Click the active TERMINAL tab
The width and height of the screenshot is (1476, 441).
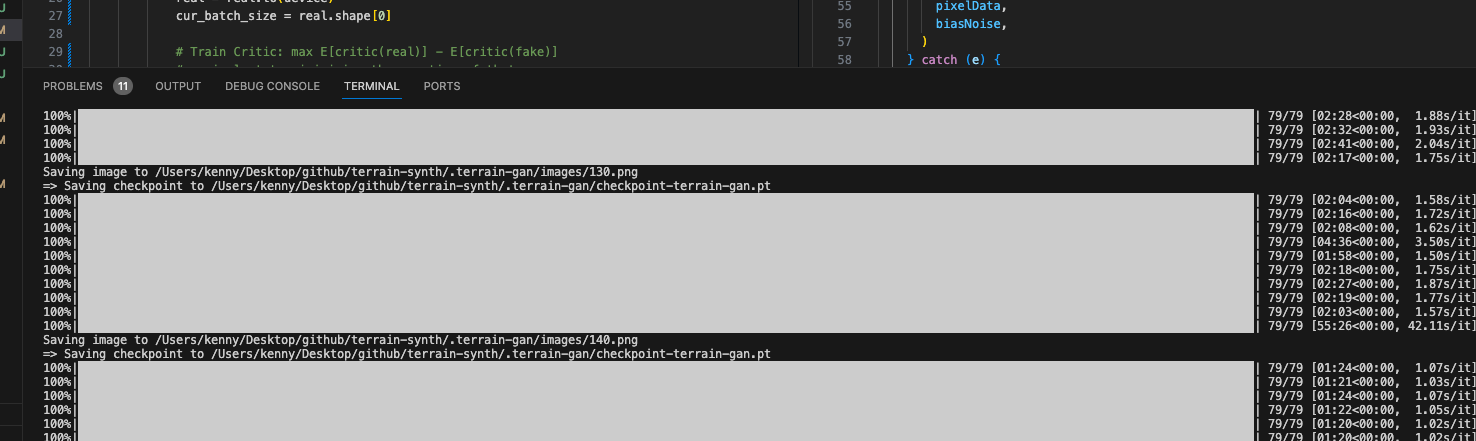[x=371, y=86]
